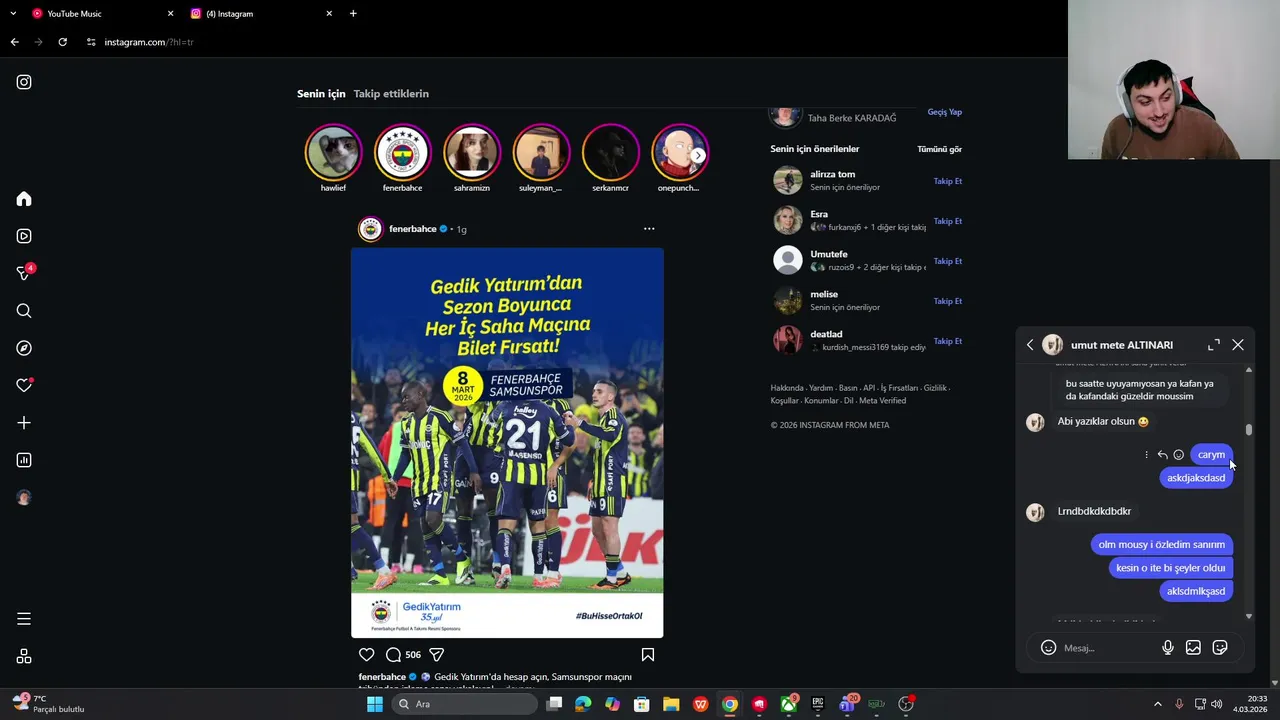The width and height of the screenshot is (1280, 720).
Task: Open Notifications heart icon in the sidebar
Action: [24, 385]
